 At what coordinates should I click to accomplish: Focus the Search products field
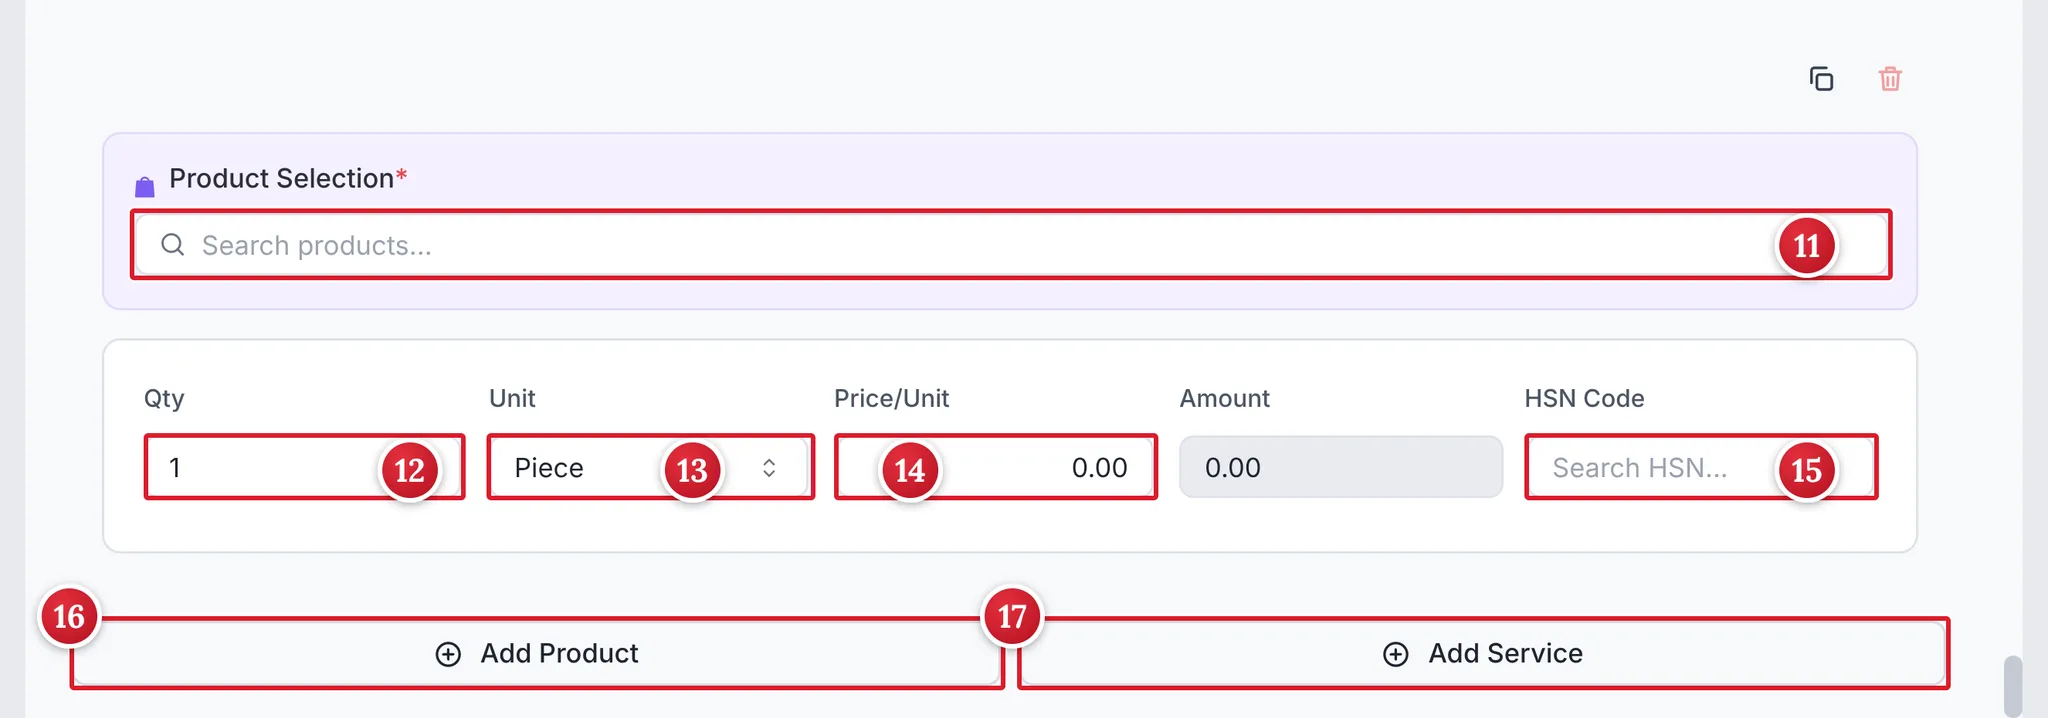pos(1011,245)
